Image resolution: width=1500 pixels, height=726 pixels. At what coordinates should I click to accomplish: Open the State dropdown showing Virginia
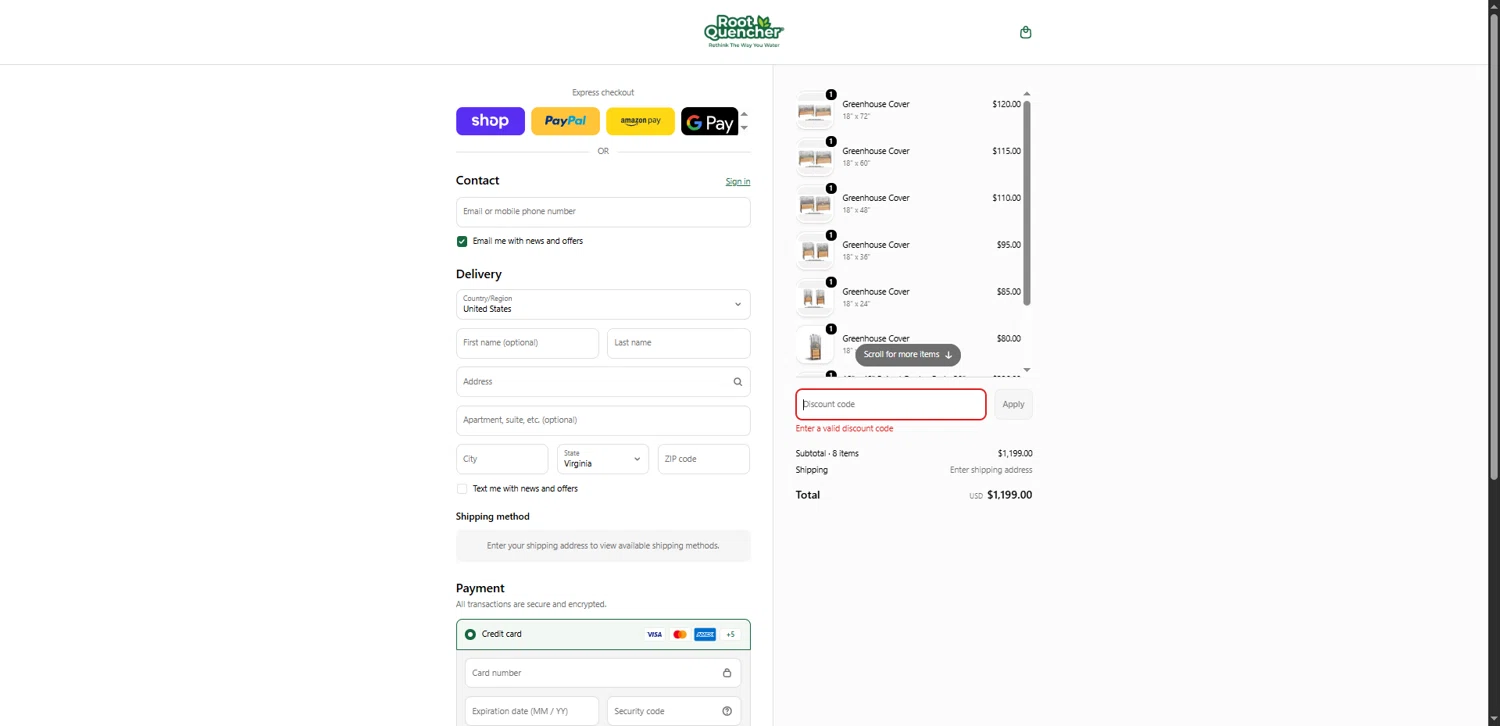[603, 459]
